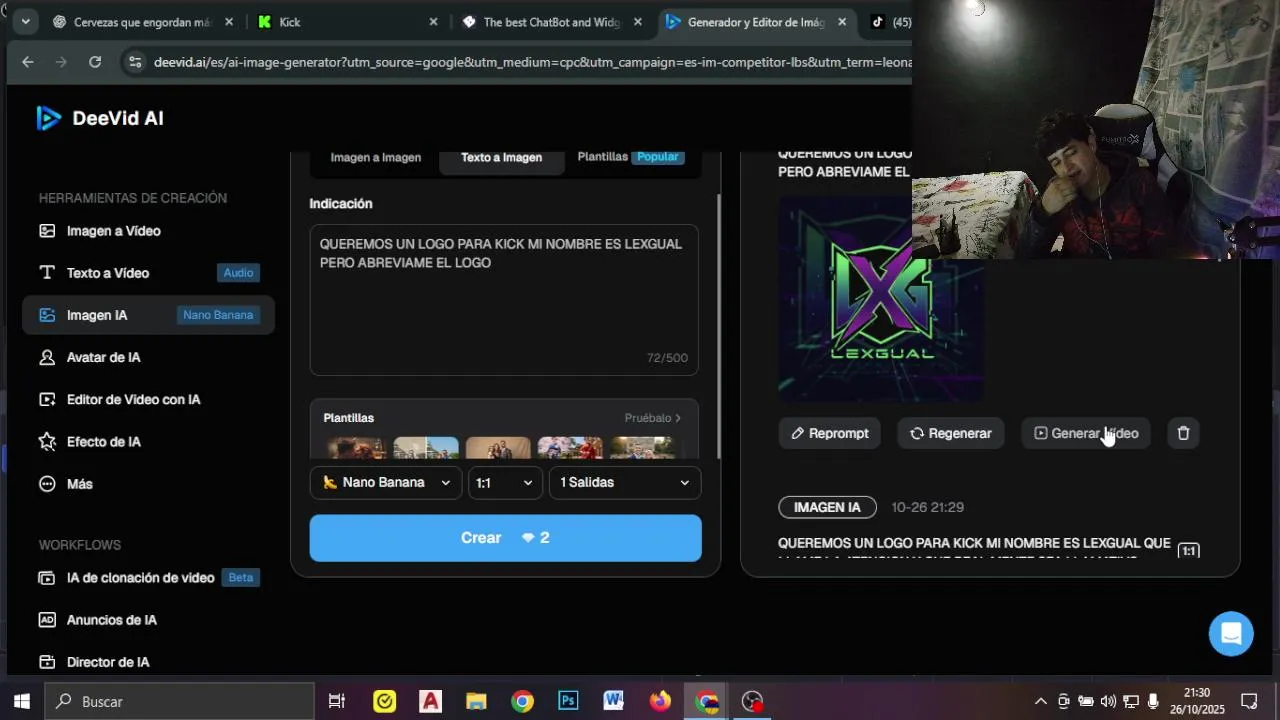Click the Indicación prompt text area

click(x=504, y=300)
